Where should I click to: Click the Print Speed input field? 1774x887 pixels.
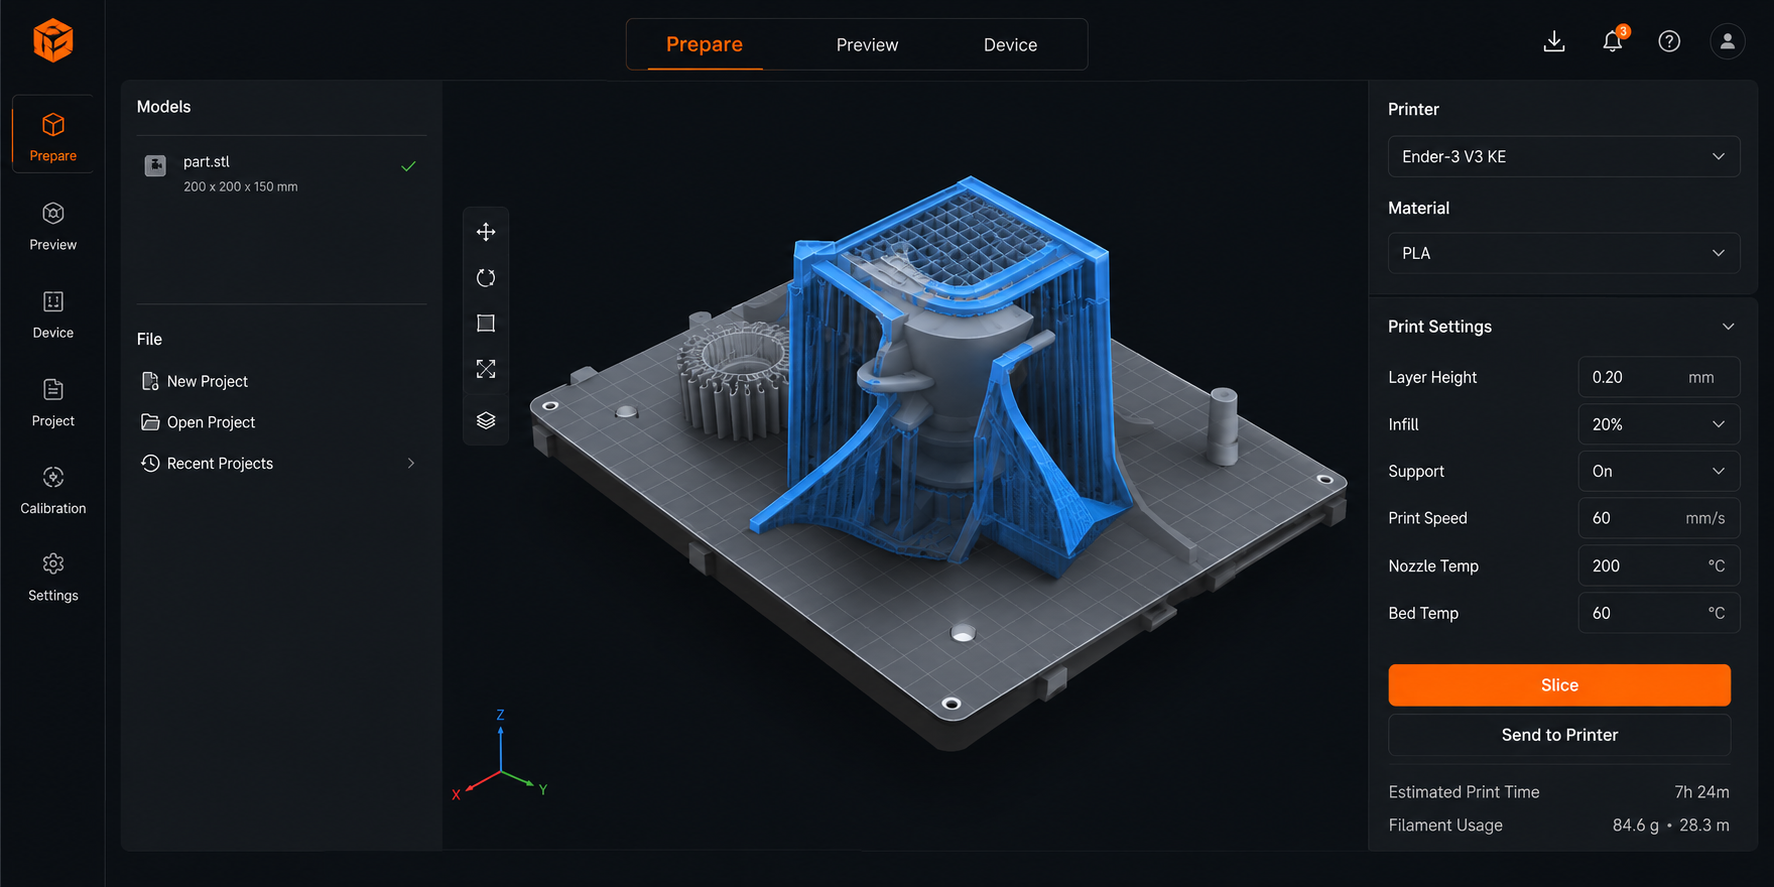pos(1658,518)
